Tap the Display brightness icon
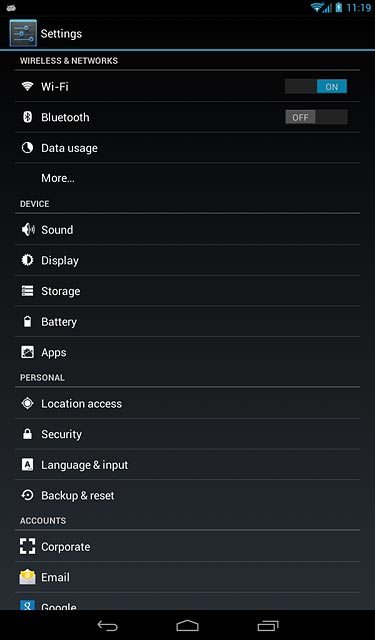This screenshot has width=375, height=640. [27, 260]
